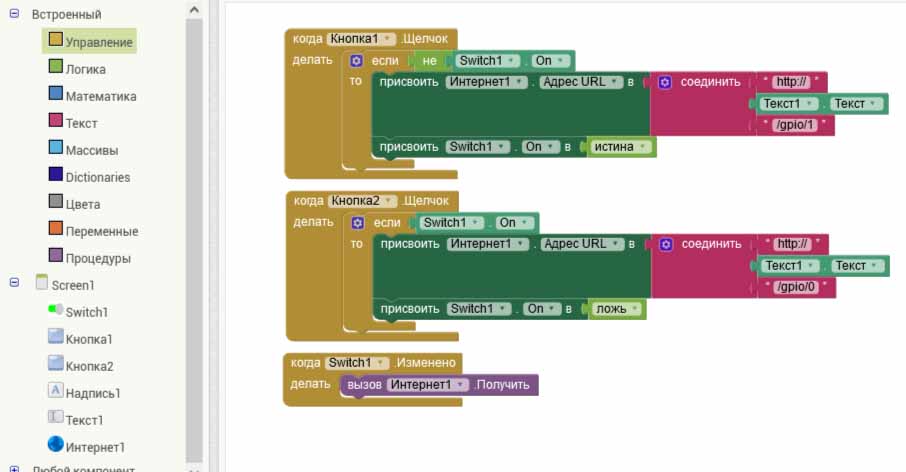Click the Screen1 form icon

(41, 284)
